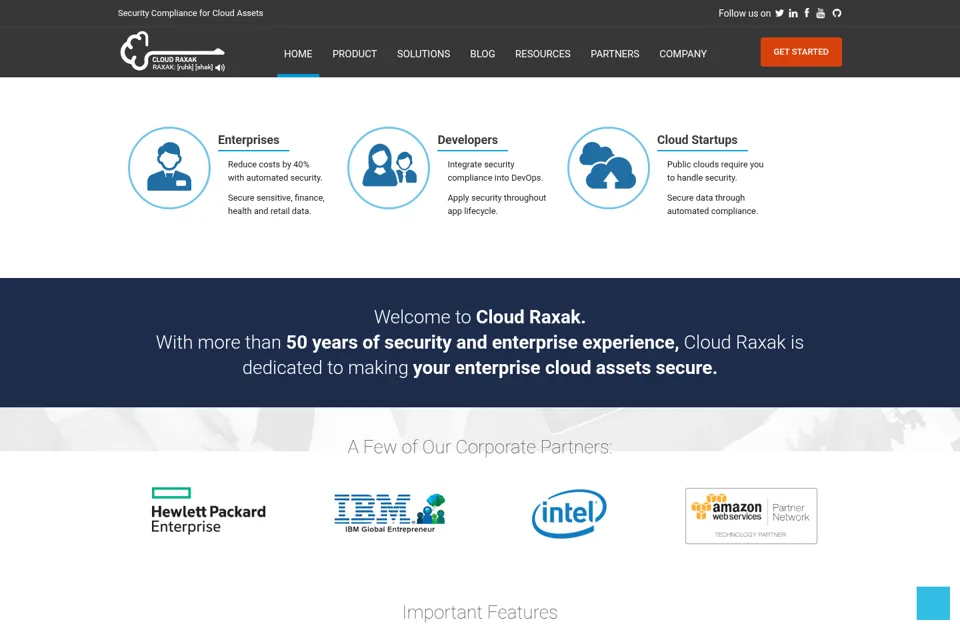
Task: Select the Developers heading link
Action: 468,140
